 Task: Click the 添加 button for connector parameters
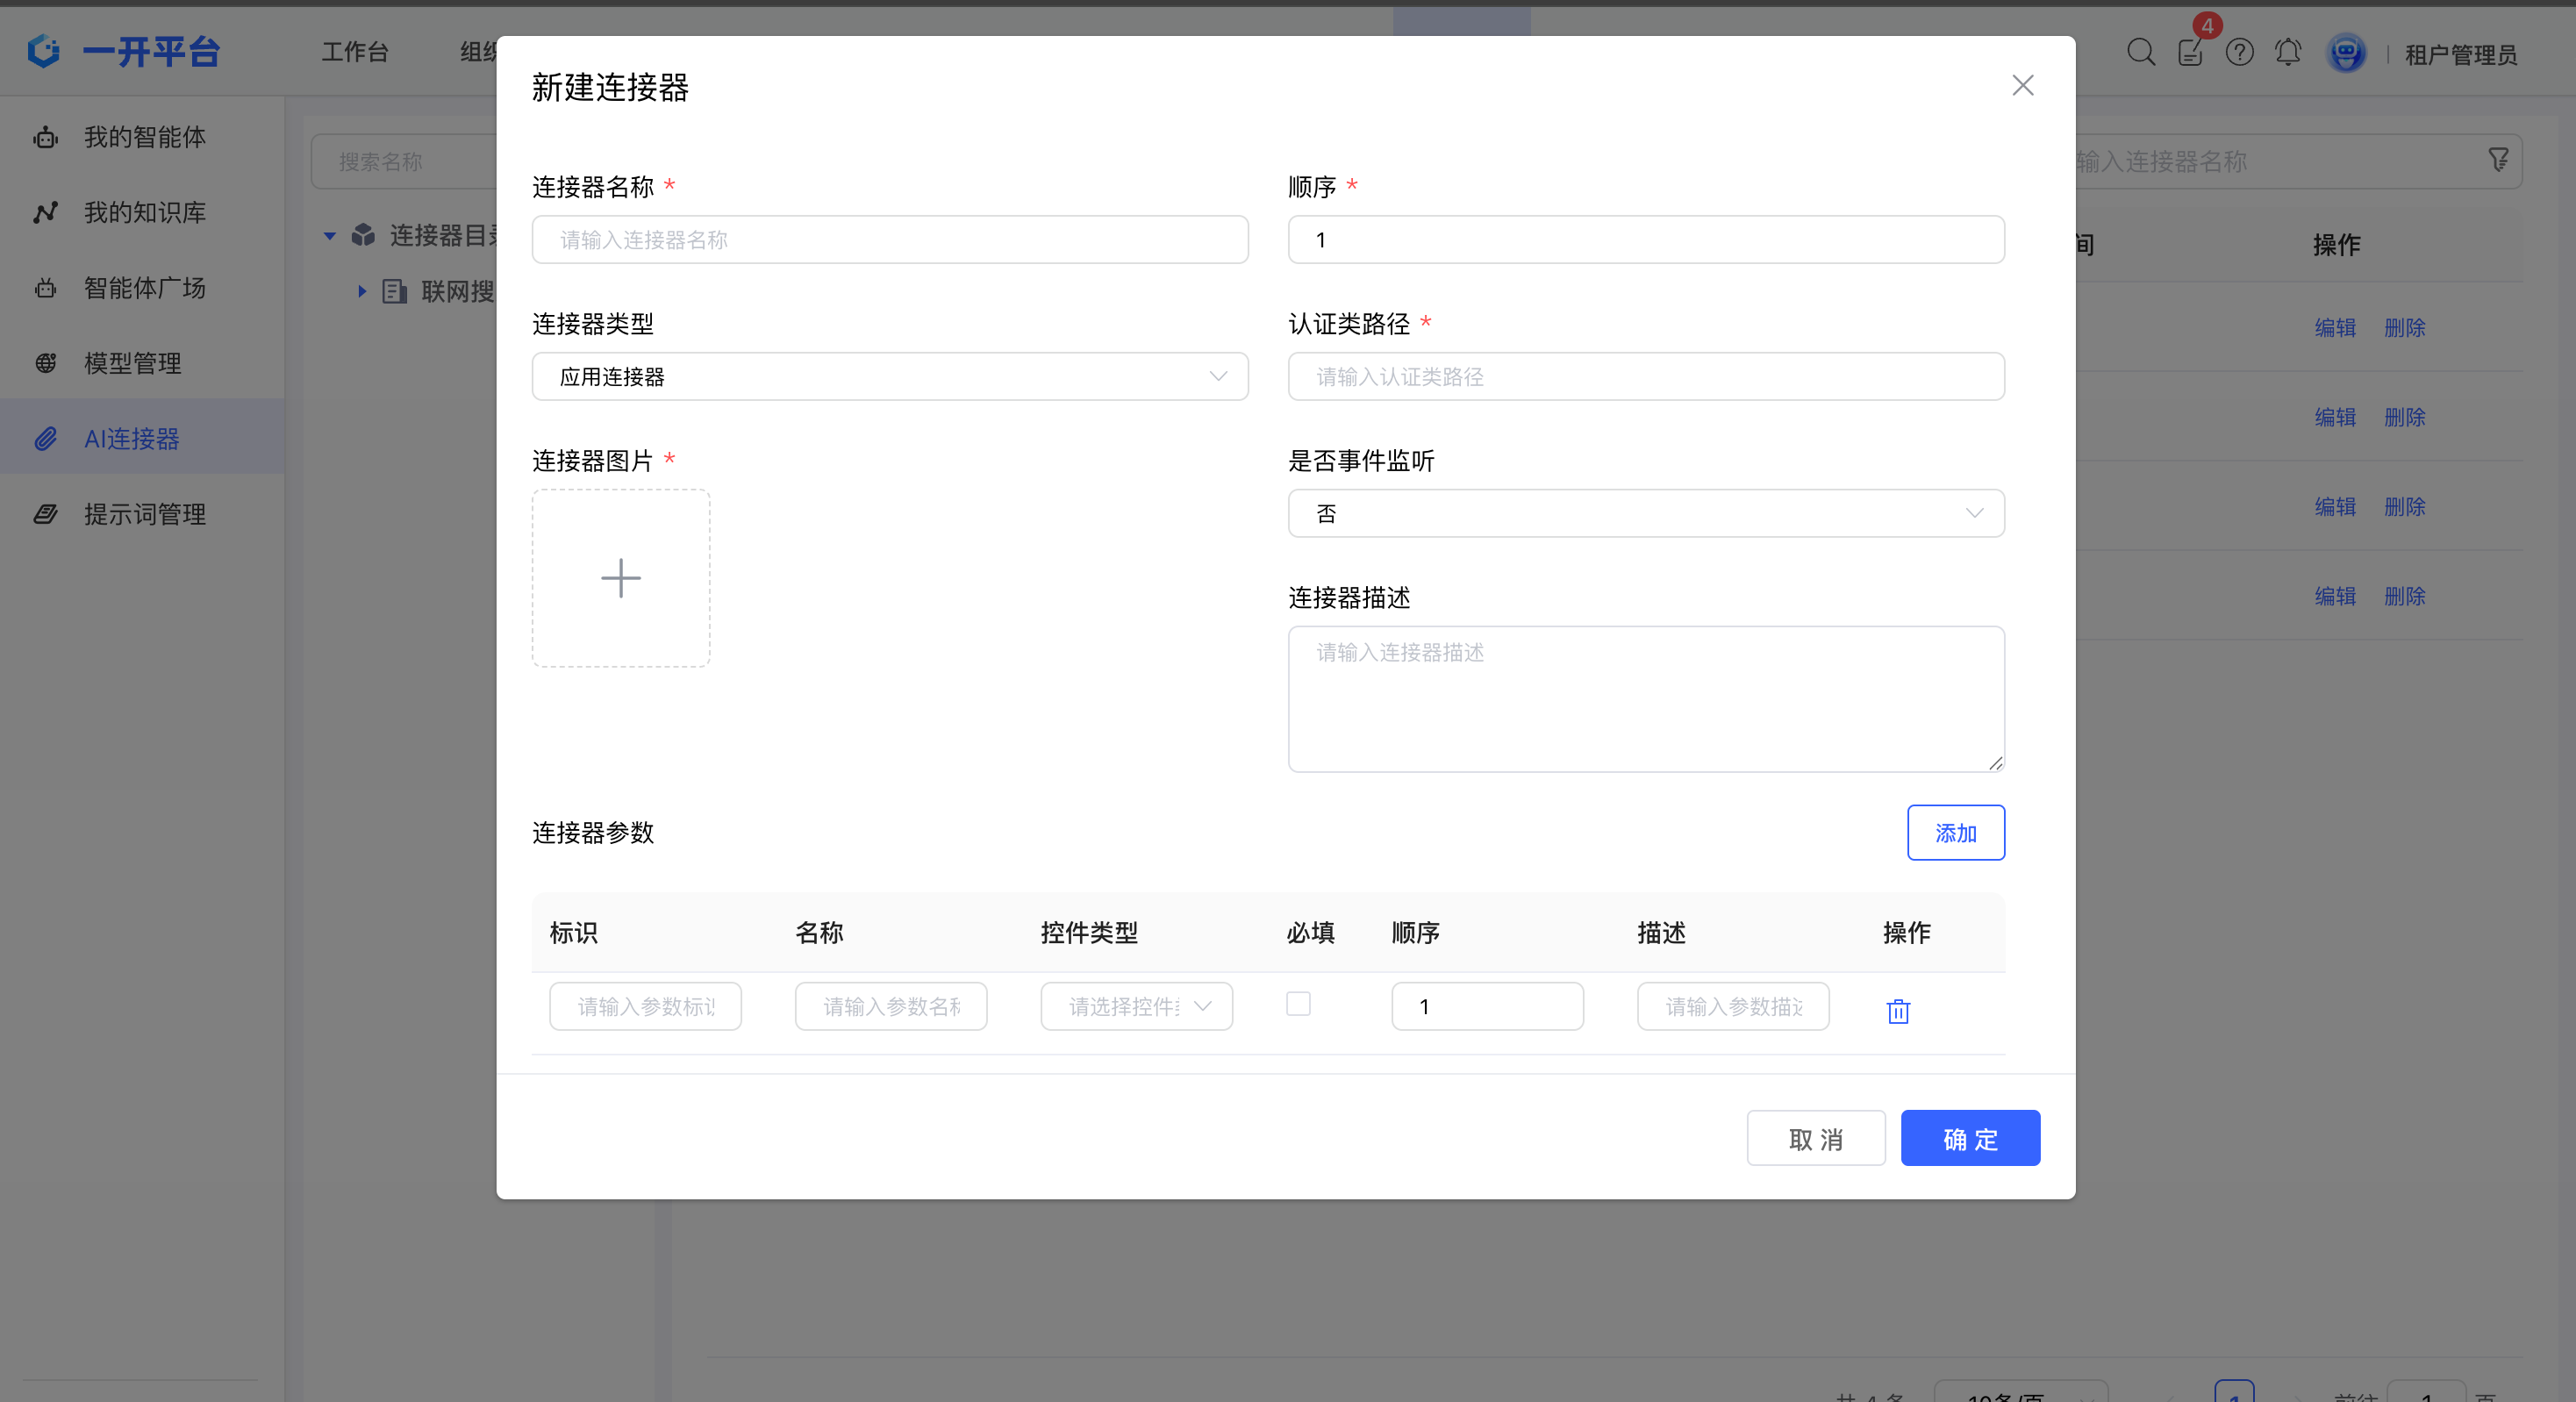pyautogui.click(x=1954, y=832)
